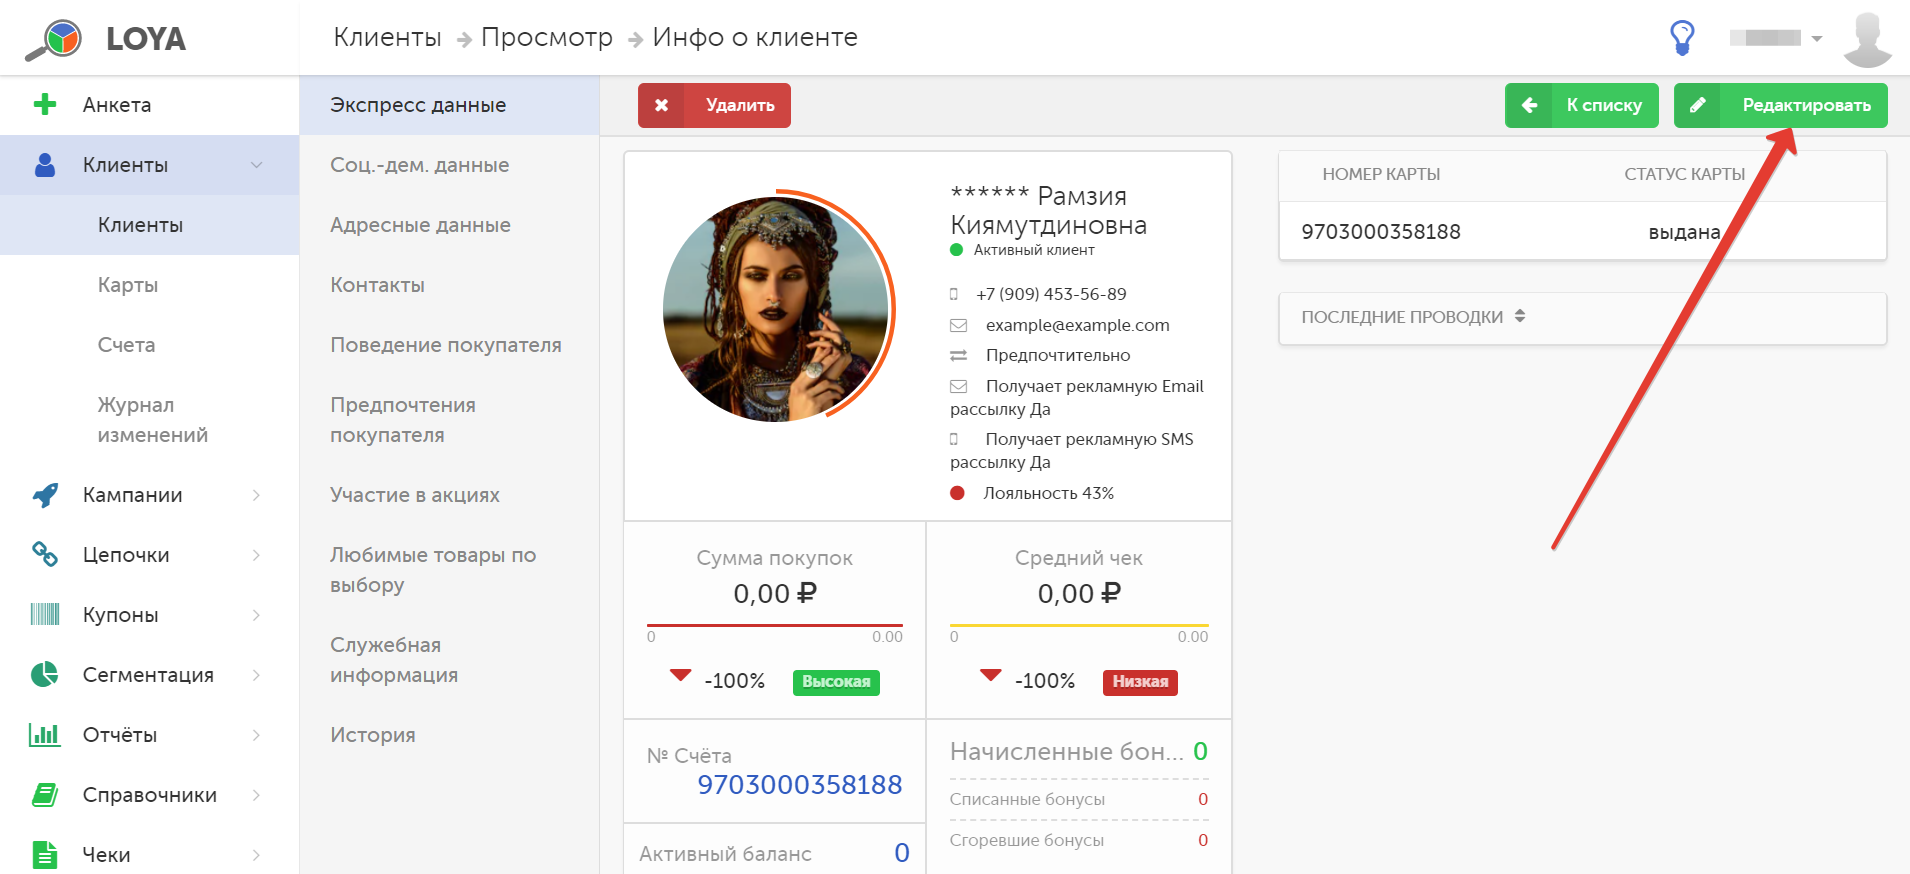
Task: Open the Любимые товары по выбору tab
Action: click(449, 570)
